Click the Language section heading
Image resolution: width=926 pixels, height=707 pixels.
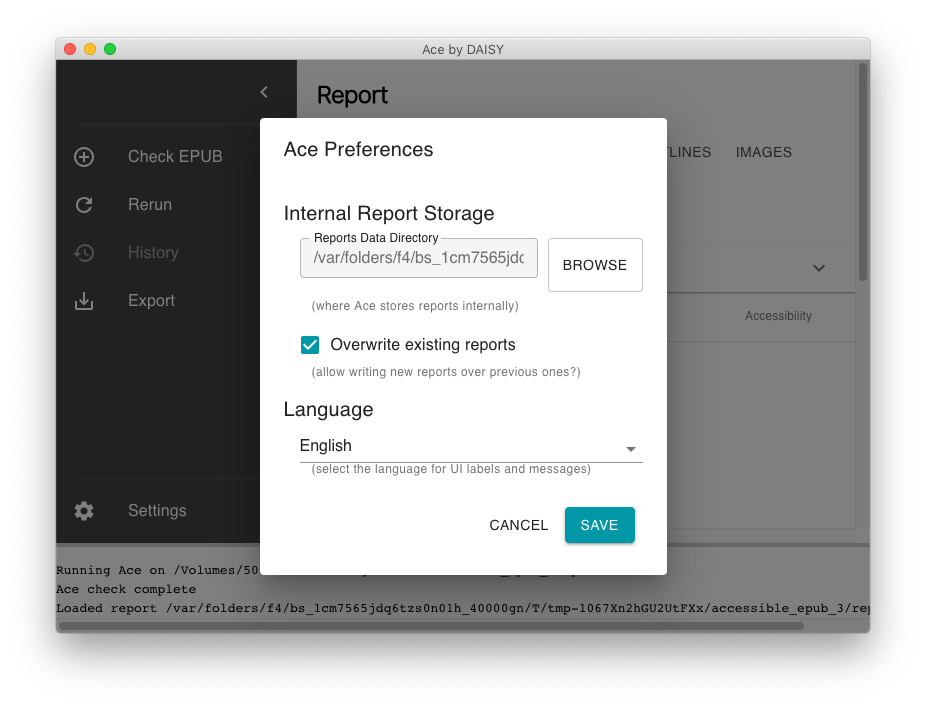tap(328, 409)
